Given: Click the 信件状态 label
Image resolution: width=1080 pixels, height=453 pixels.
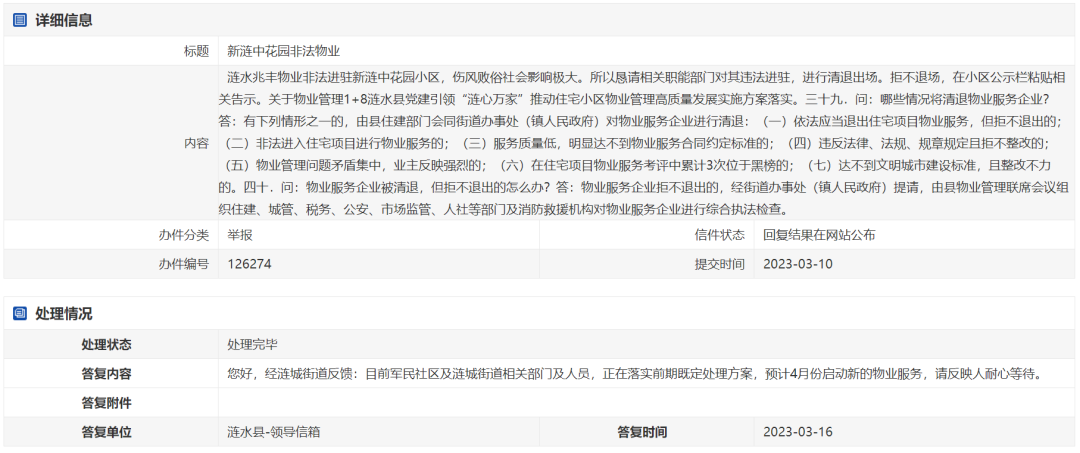Looking at the screenshot, I should tap(719, 235).
